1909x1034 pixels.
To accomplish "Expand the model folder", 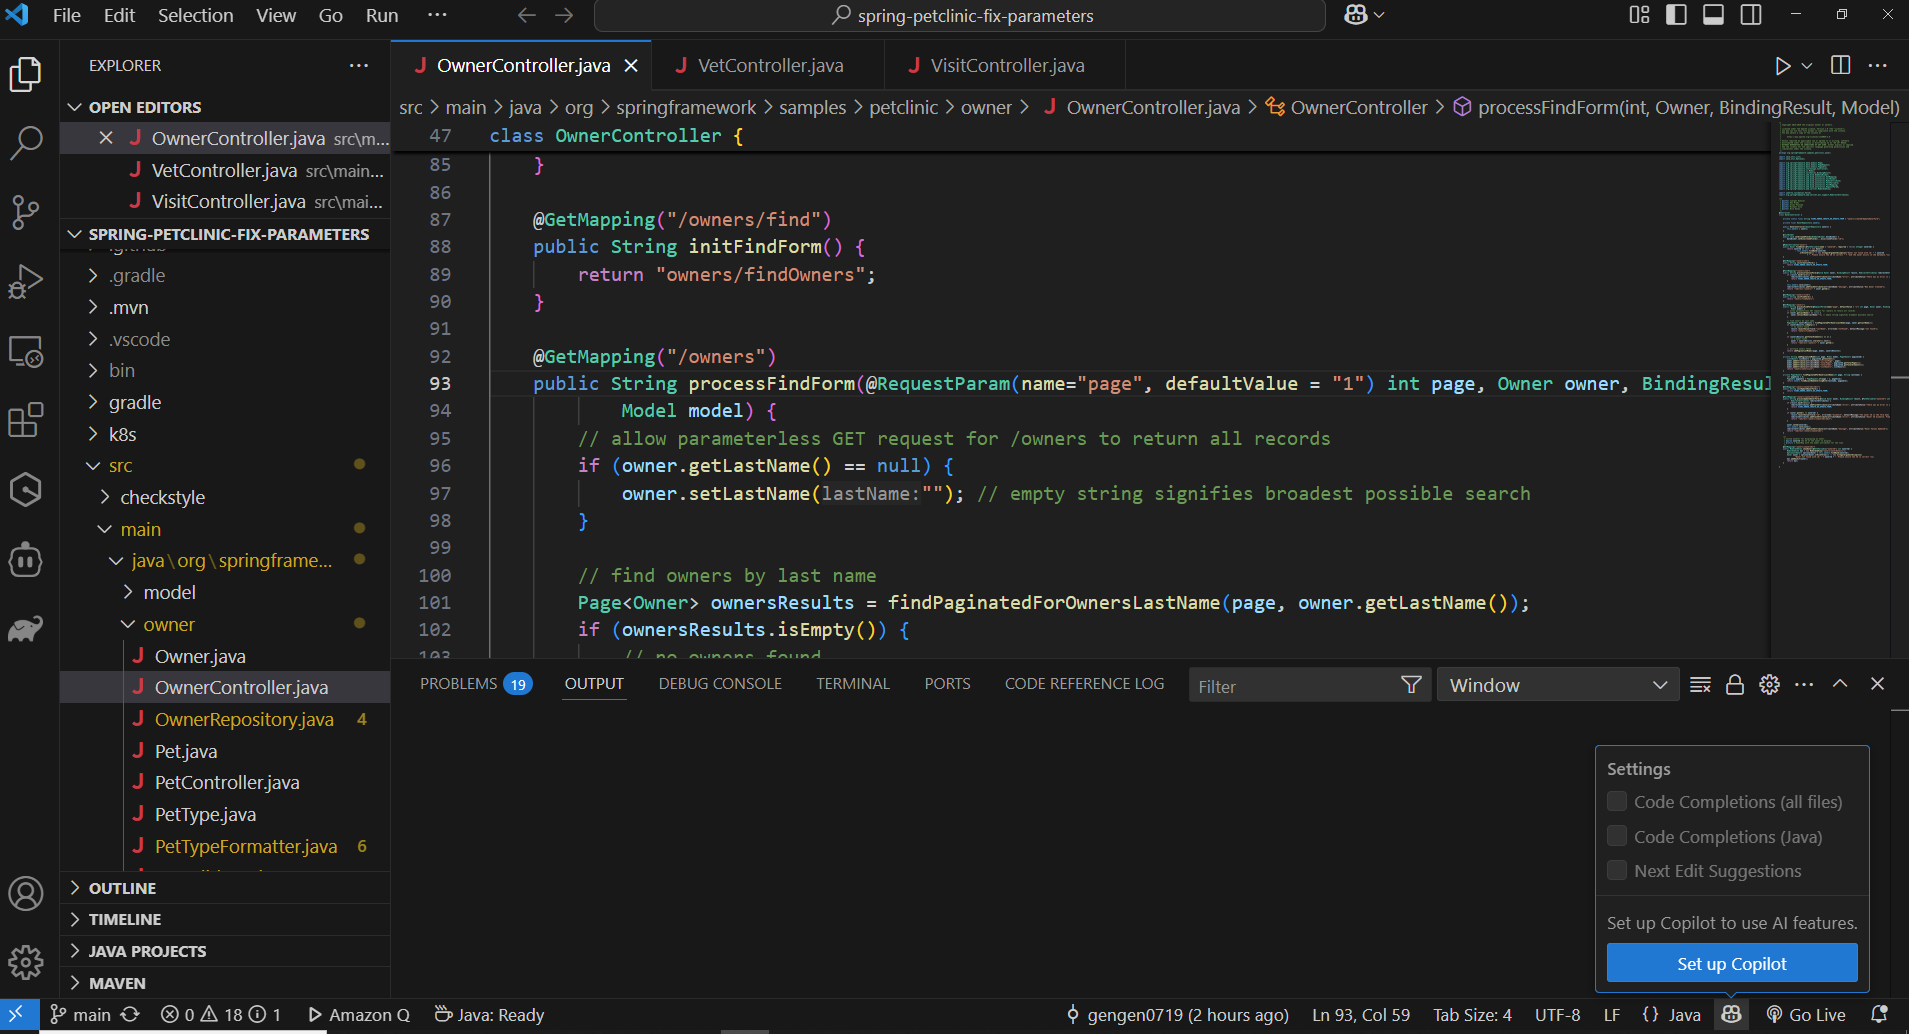I will (169, 593).
